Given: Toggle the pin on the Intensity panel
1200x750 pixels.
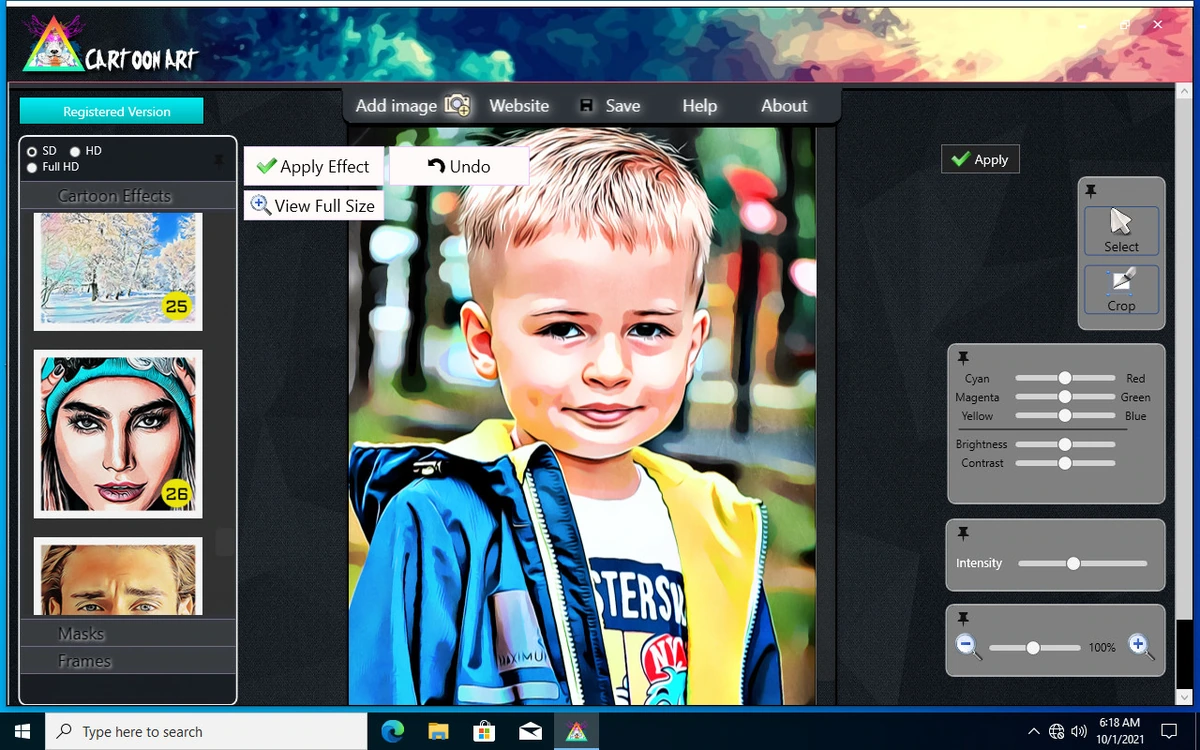Looking at the screenshot, I should 963,533.
